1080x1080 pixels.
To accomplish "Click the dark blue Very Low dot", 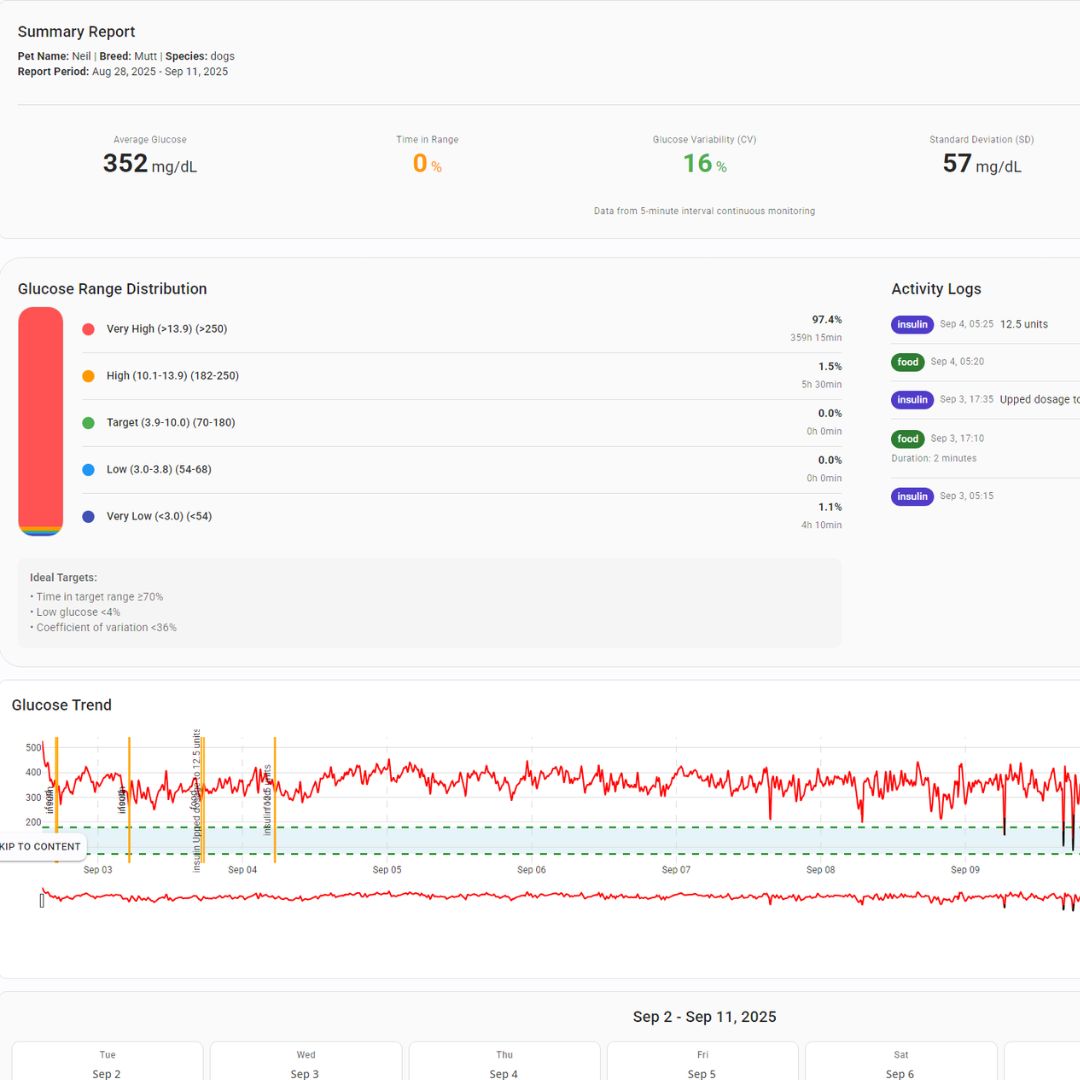I will click(88, 517).
